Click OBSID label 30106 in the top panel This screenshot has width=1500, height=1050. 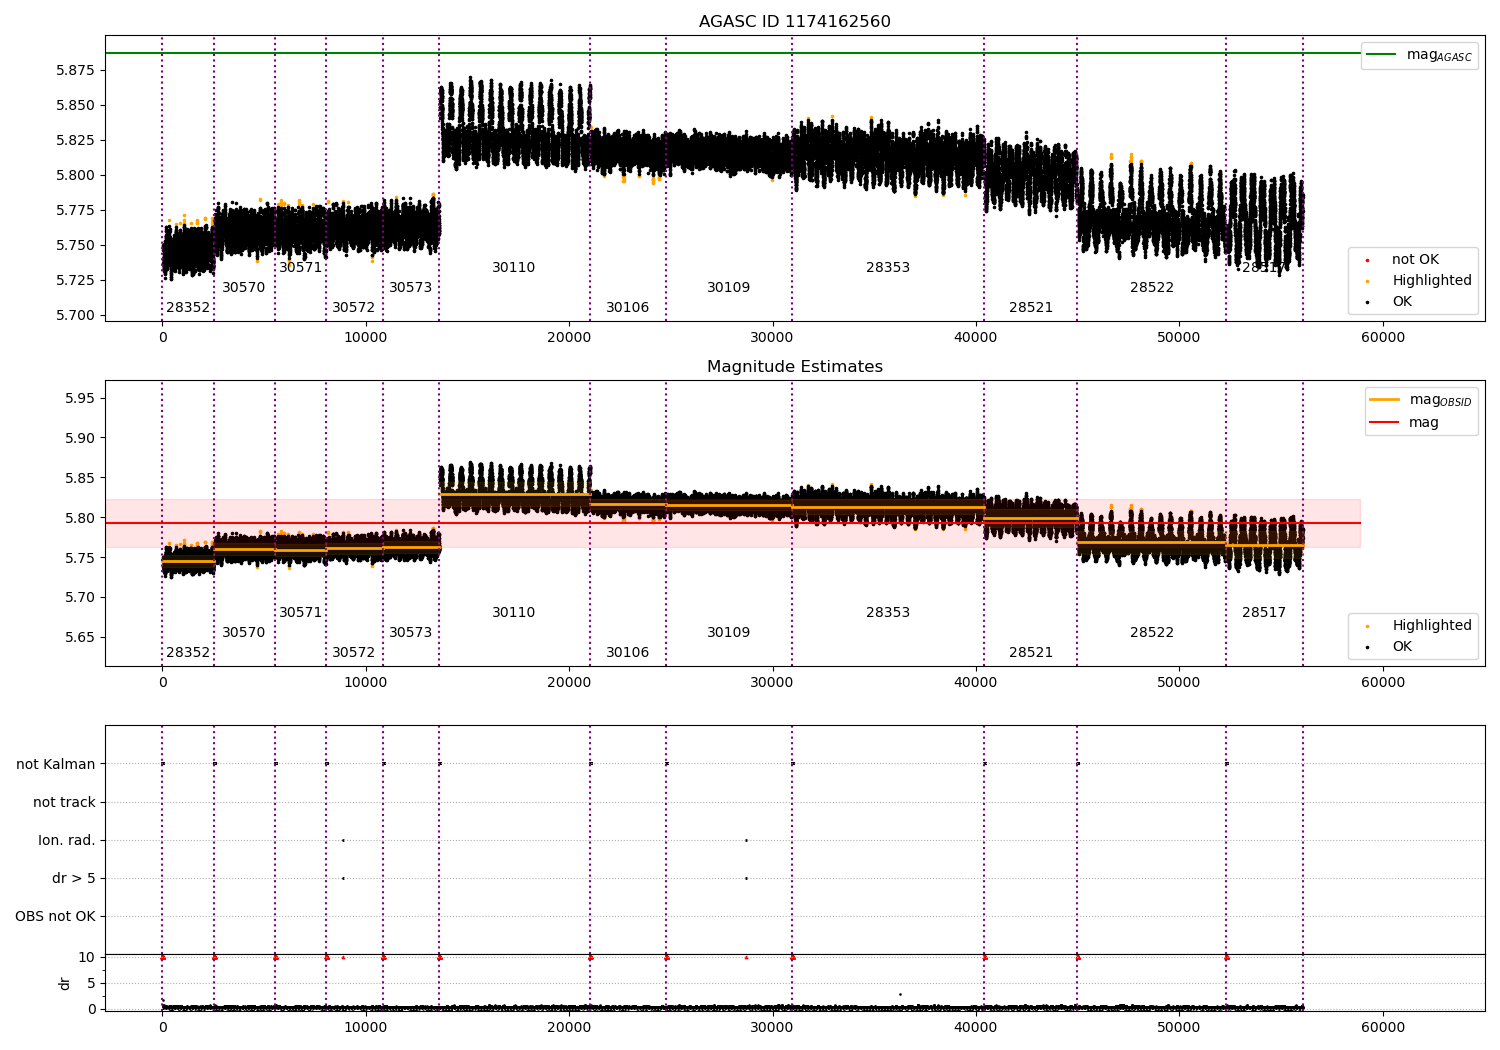(x=628, y=307)
